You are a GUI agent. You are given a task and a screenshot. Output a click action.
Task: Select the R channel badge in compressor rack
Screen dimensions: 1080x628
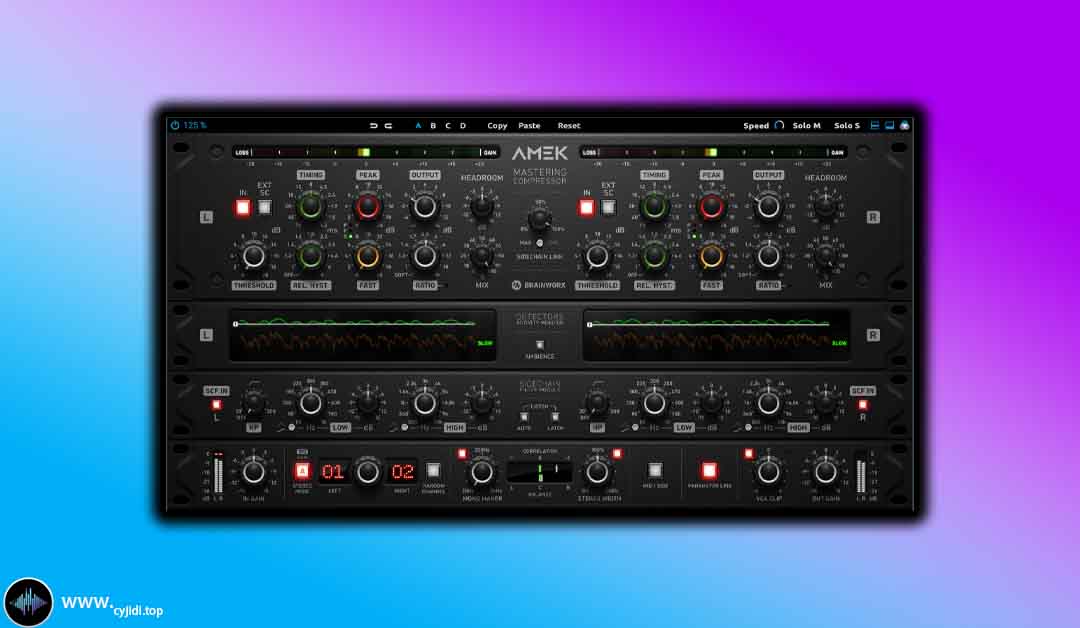[873, 217]
